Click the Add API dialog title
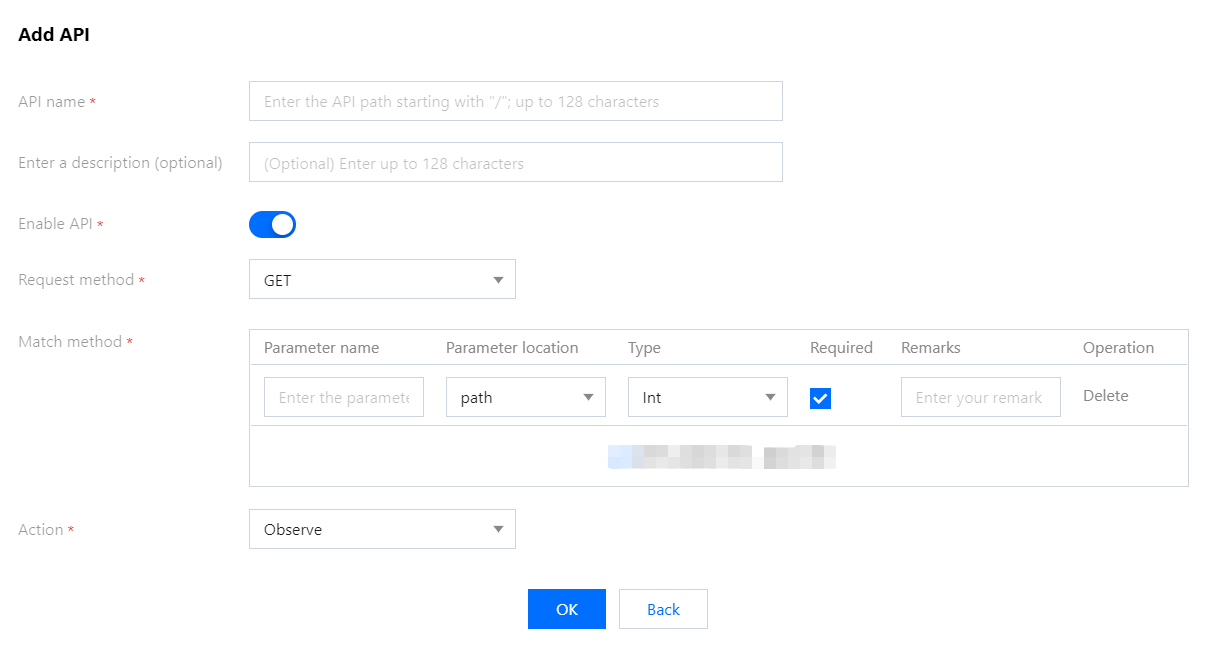 point(54,35)
